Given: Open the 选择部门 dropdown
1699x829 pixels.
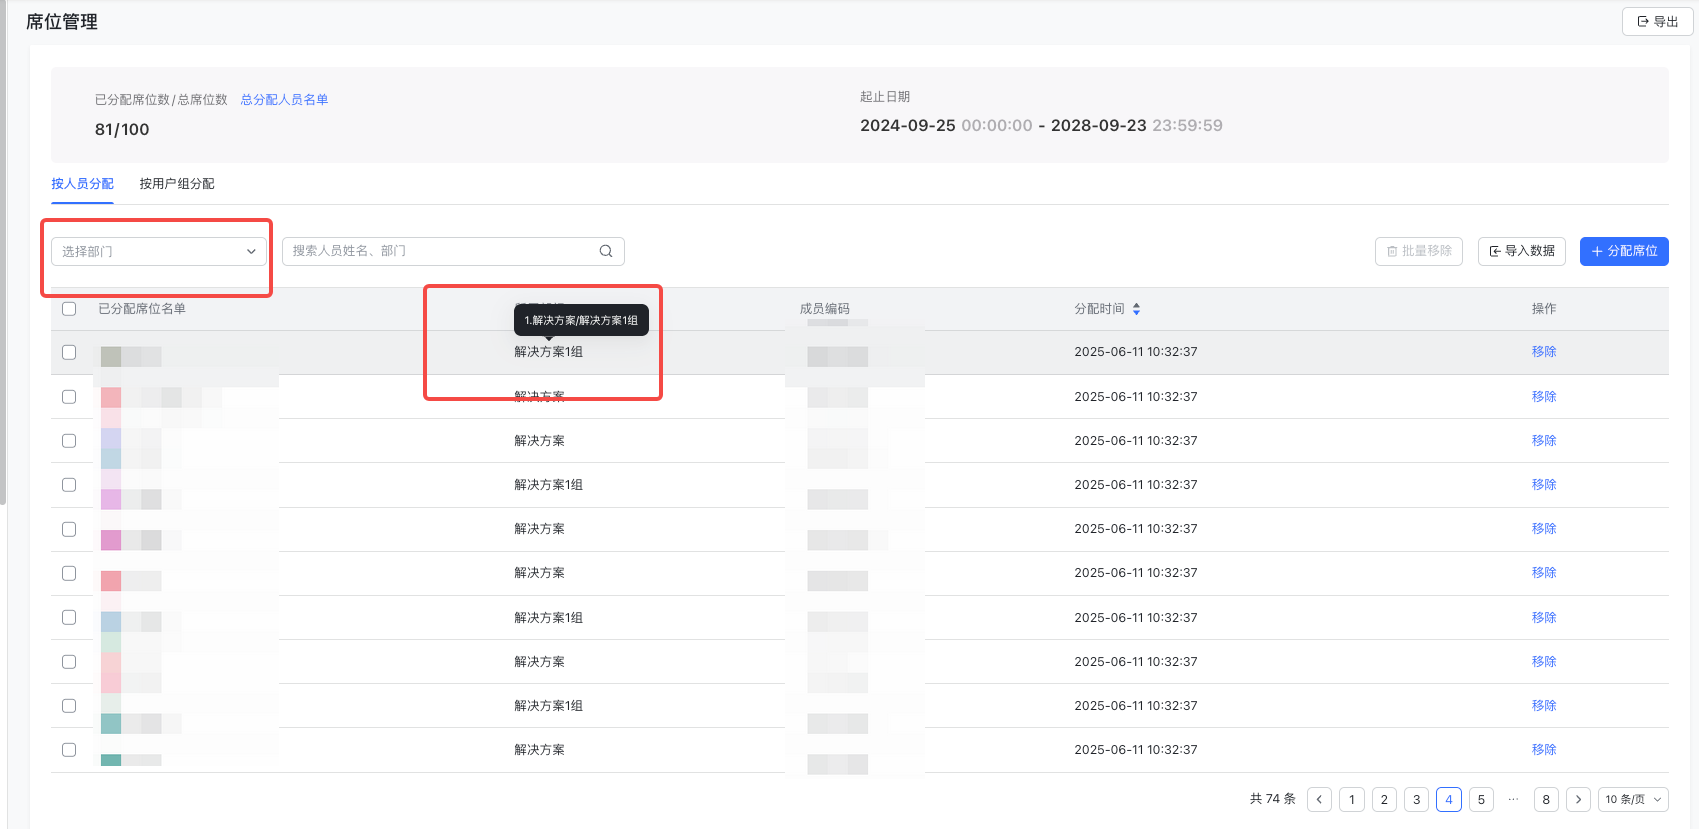Looking at the screenshot, I should [159, 251].
